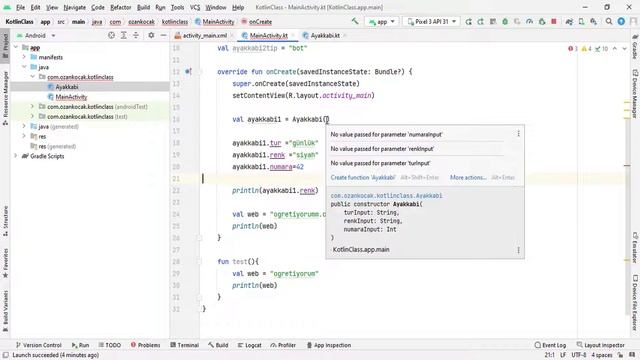The height and width of the screenshot is (360, 640).
Task: Open Pixel 3 API 31 device dropdown
Action: click(431, 22)
